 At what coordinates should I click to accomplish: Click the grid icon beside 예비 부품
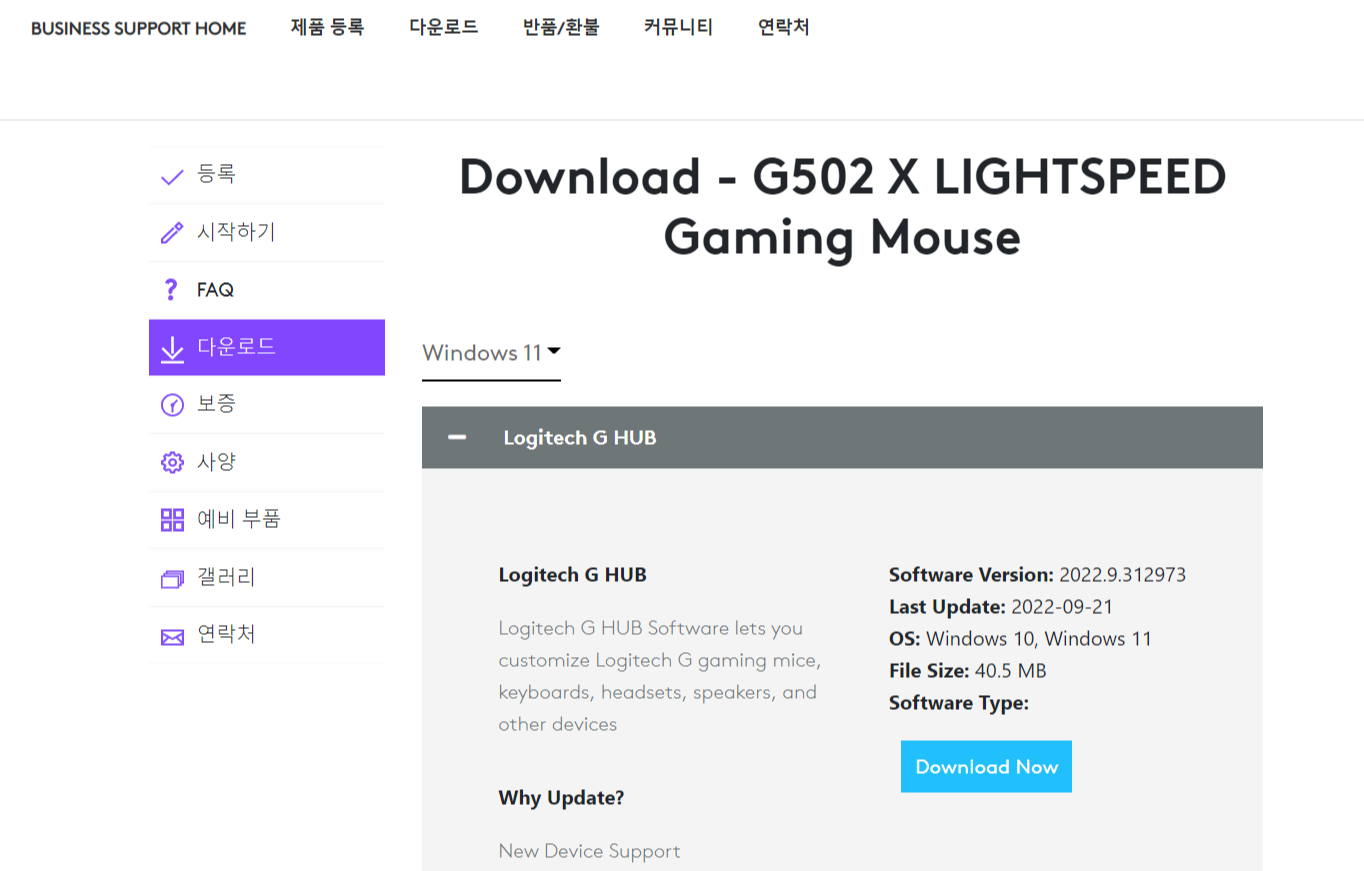tap(172, 520)
